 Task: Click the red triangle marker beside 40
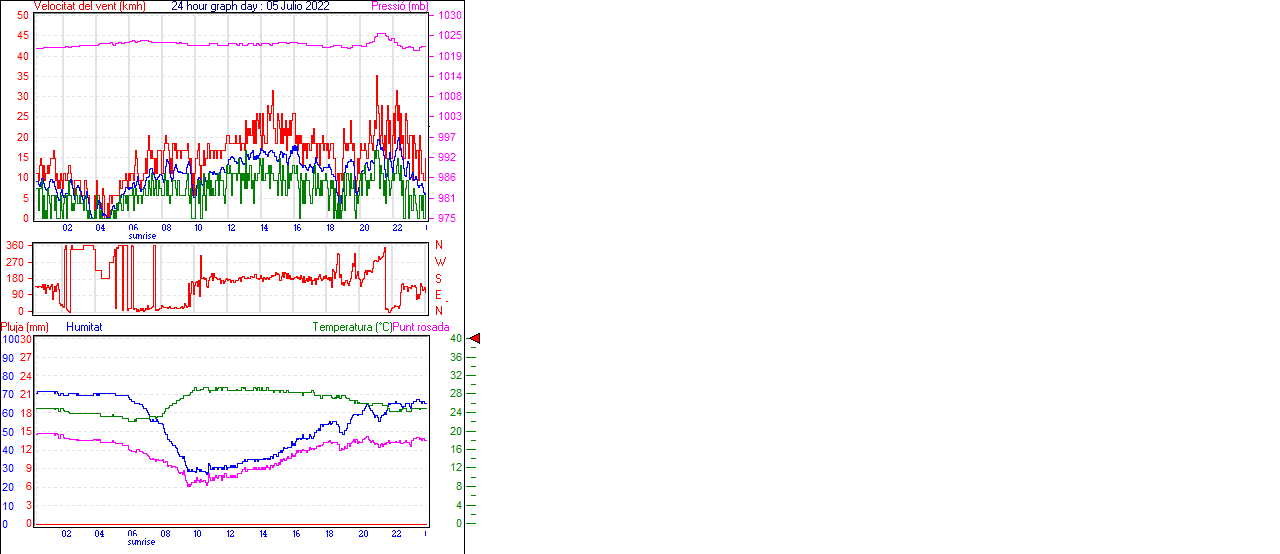click(475, 339)
